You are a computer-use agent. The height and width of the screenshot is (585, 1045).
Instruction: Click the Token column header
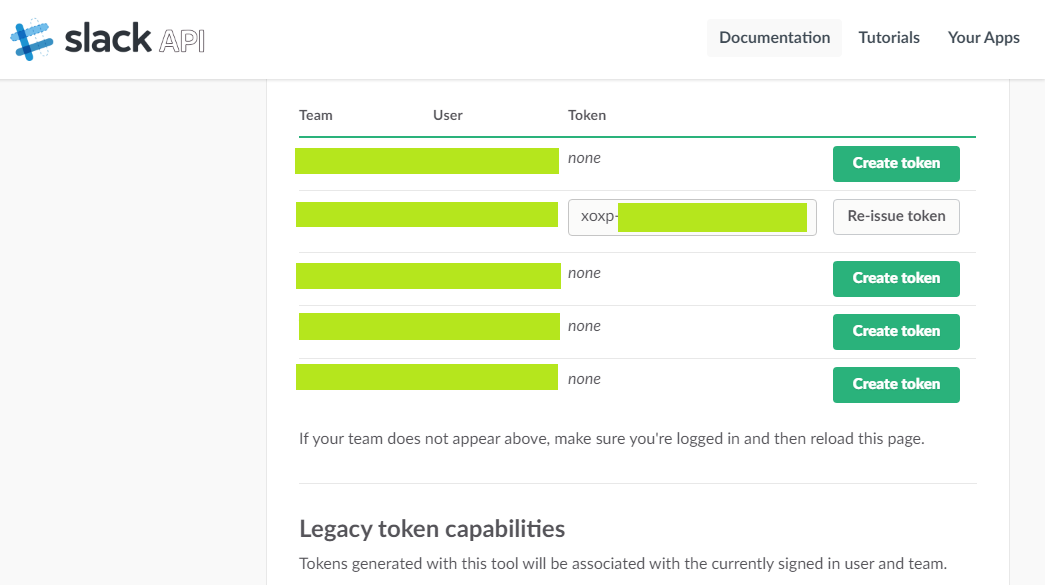587,115
